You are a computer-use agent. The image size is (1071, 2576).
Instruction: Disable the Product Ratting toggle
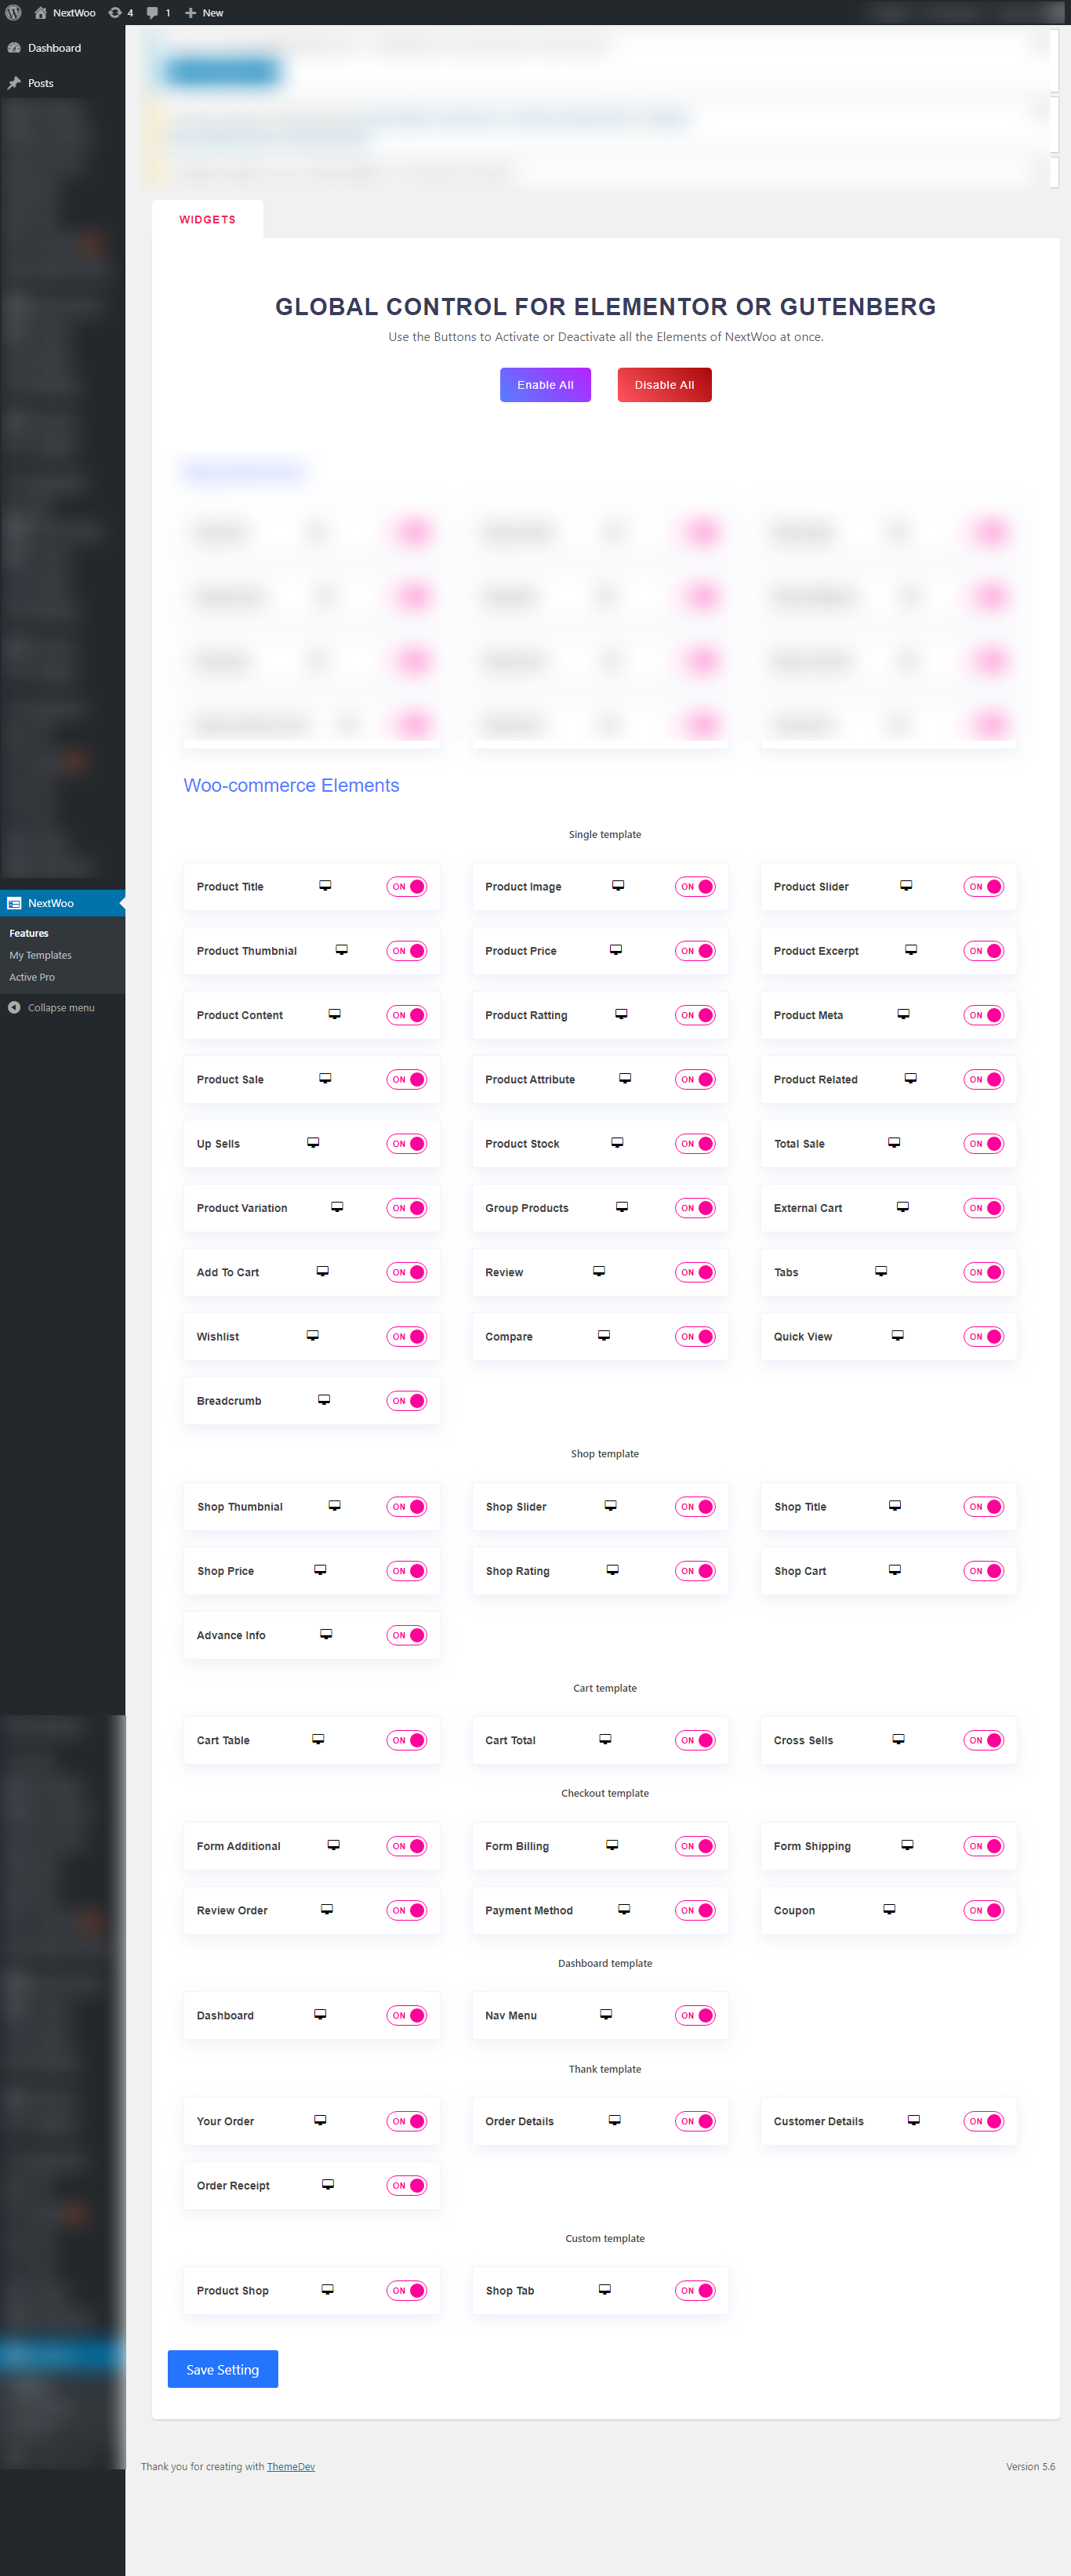tap(695, 1015)
